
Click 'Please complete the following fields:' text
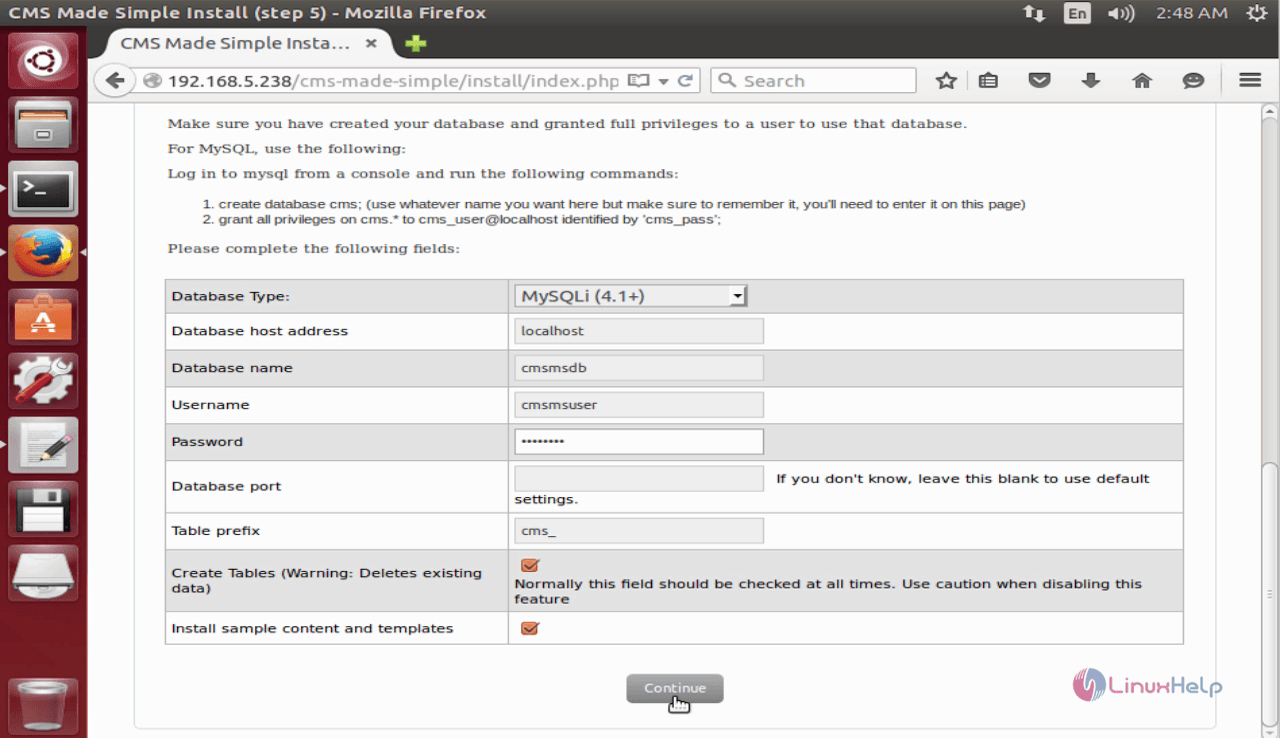click(x=313, y=248)
